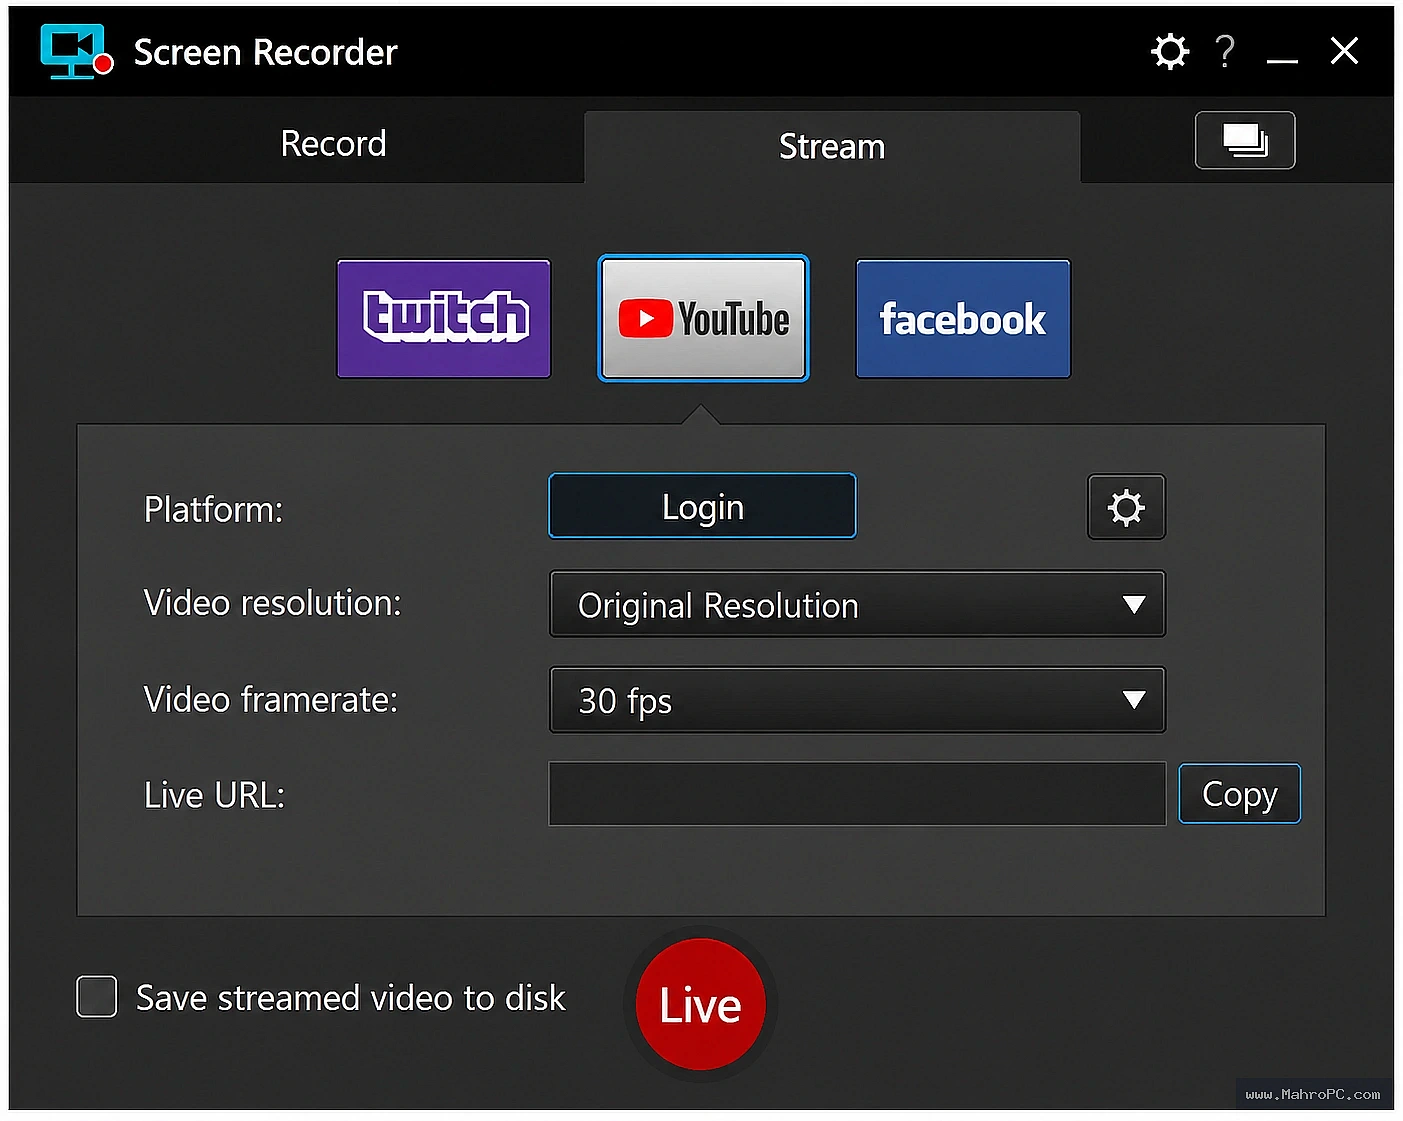
Task: Switch to the Stream tab
Action: pyautogui.click(x=832, y=147)
